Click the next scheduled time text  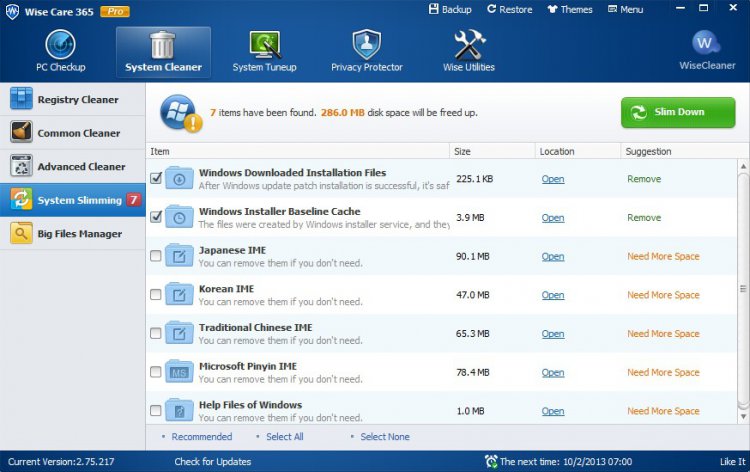coord(566,461)
